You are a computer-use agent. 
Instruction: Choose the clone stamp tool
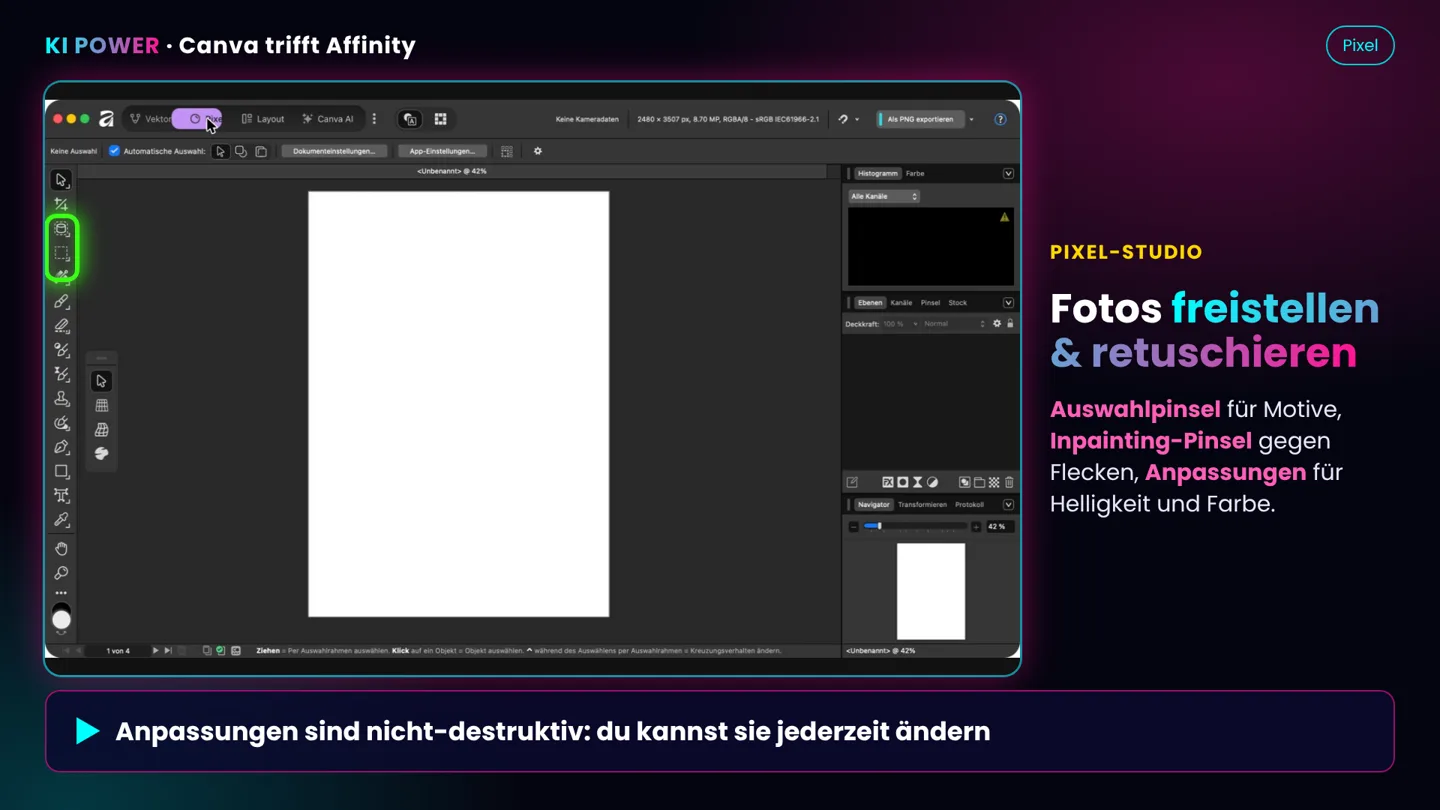tap(61, 399)
